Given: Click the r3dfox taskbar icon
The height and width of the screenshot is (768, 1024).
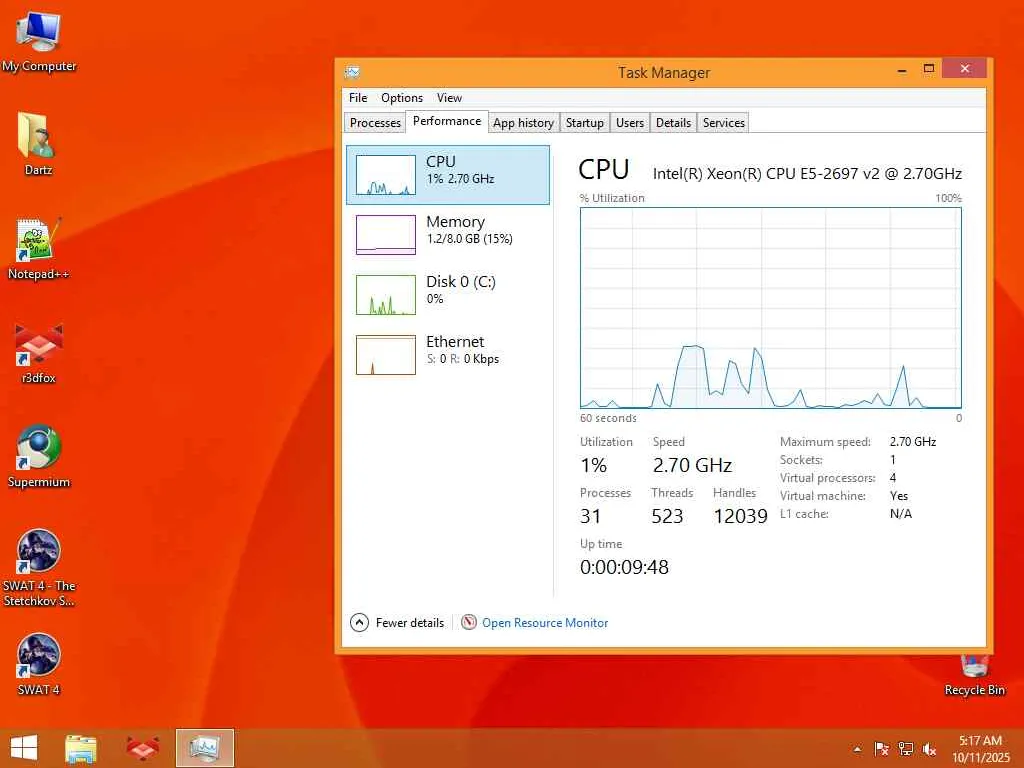Looking at the screenshot, I should coord(142,748).
